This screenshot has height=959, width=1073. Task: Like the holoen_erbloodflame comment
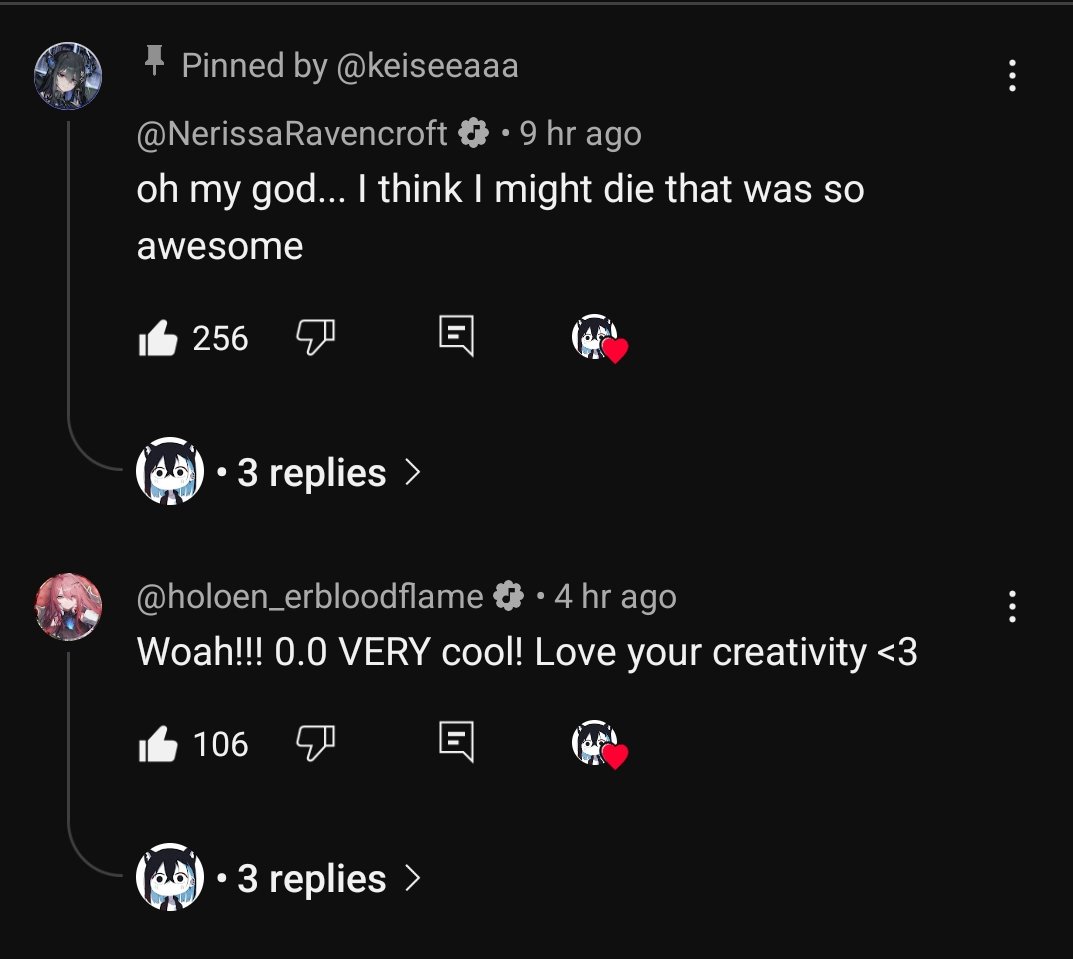point(158,745)
